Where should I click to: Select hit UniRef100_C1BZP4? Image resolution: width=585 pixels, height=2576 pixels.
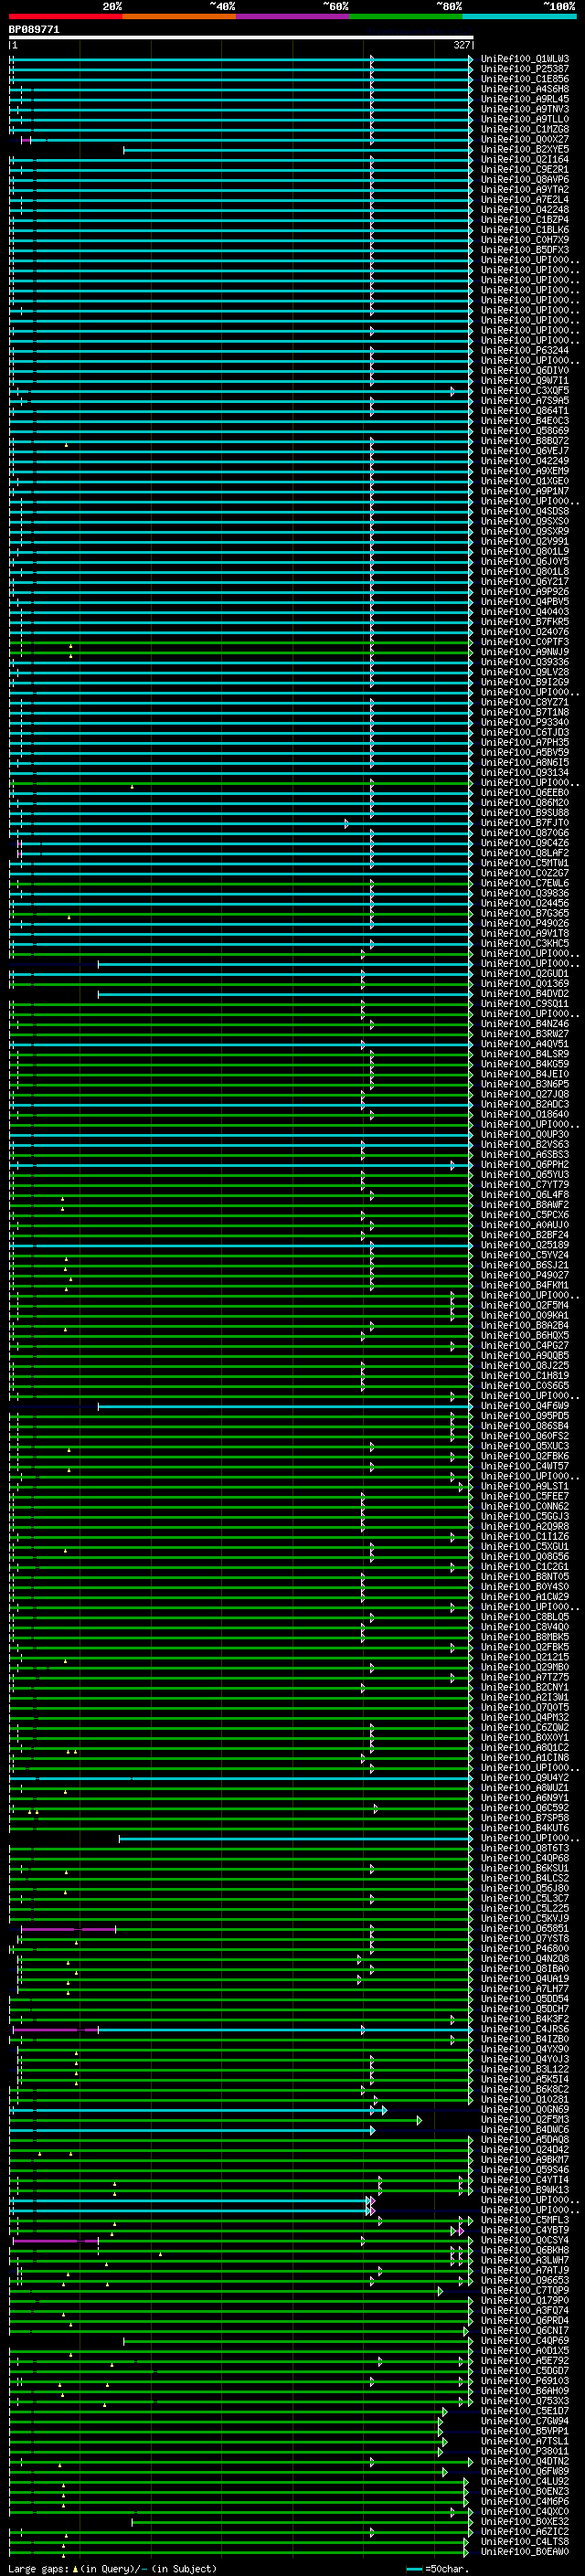point(524,220)
